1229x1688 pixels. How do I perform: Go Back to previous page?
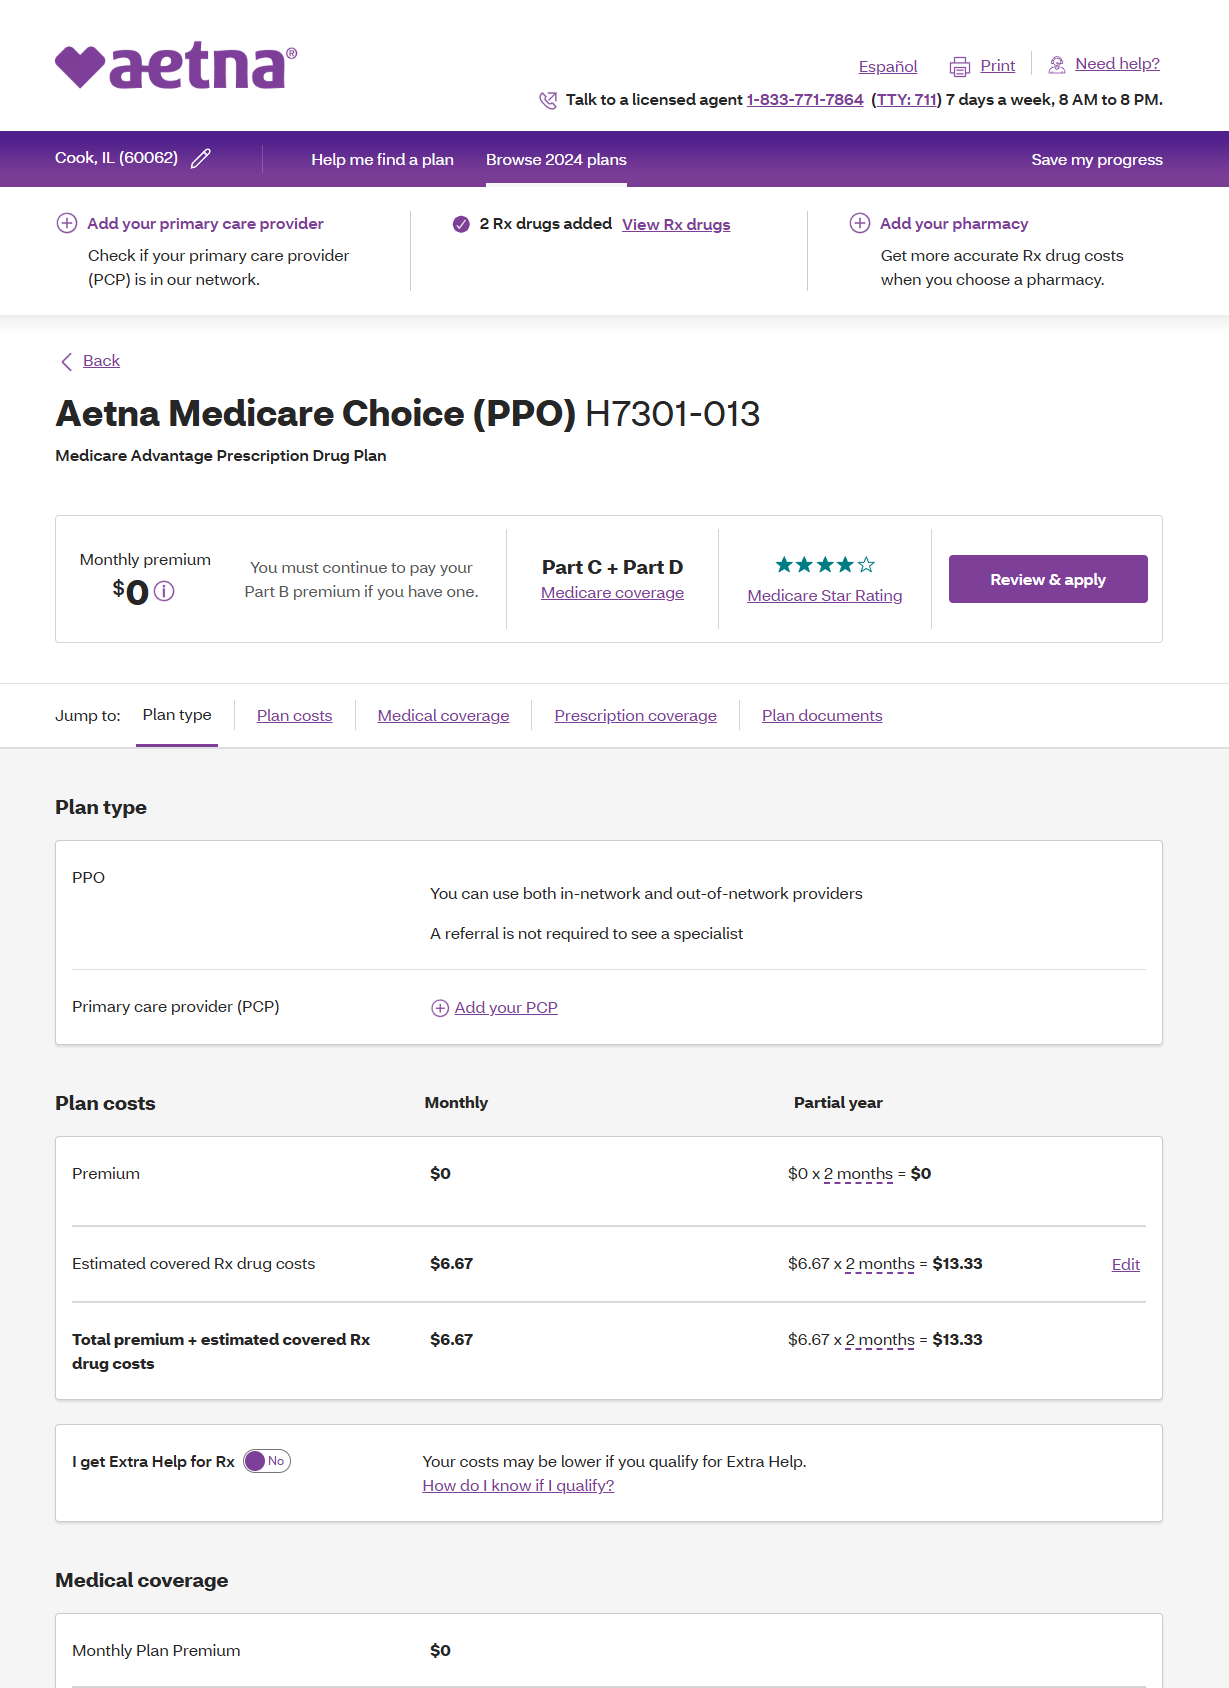tap(101, 361)
